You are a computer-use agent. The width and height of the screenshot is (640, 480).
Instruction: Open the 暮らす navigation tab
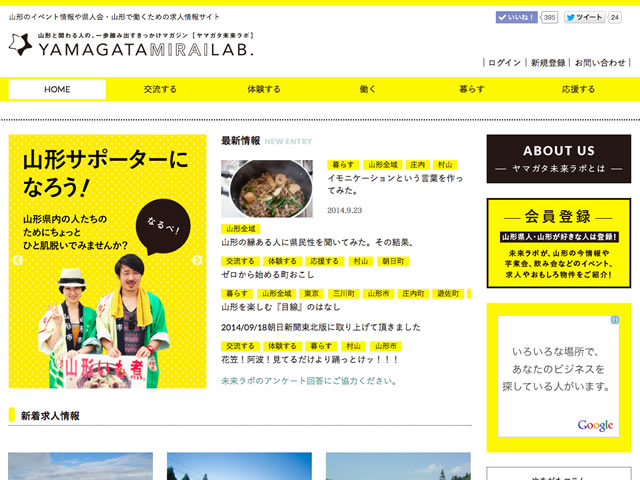click(471, 89)
